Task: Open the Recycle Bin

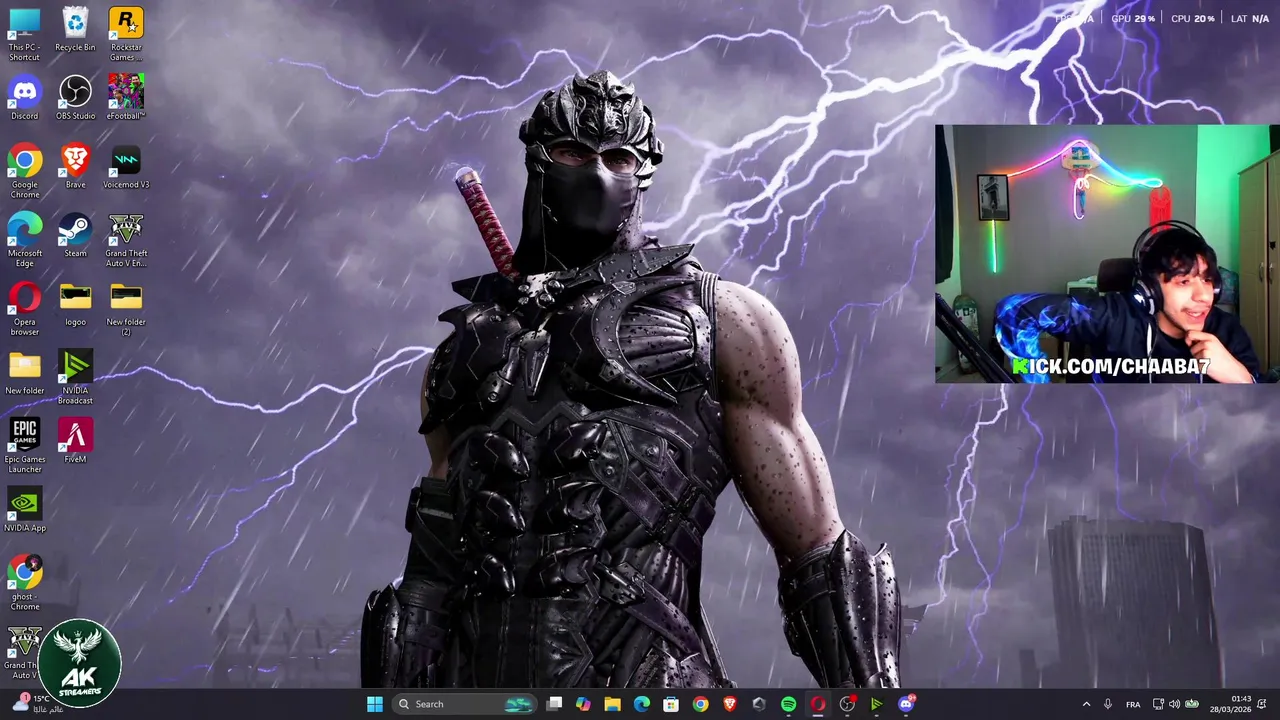Action: point(75,29)
